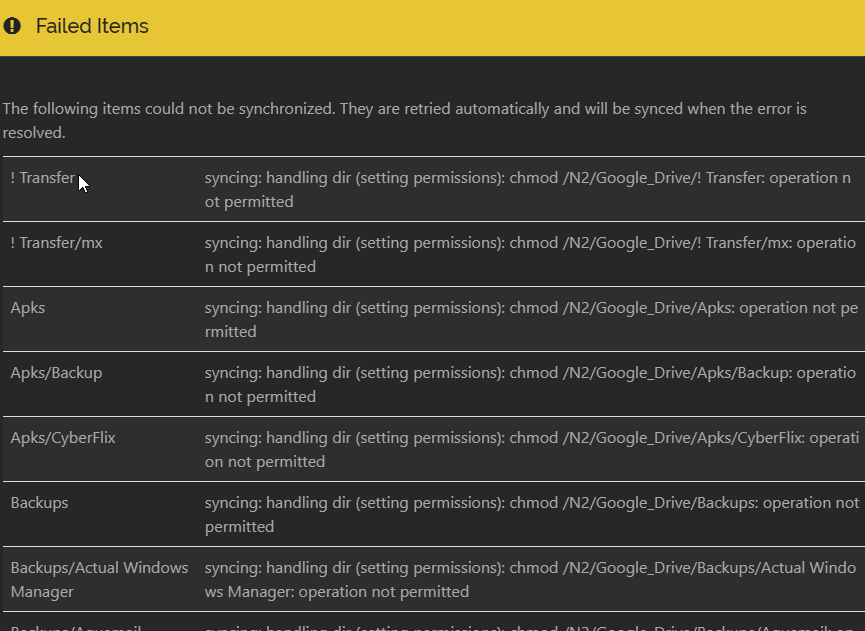Click error message for '! Transfer' row
Viewport: 865px width, 631px height.
point(528,190)
